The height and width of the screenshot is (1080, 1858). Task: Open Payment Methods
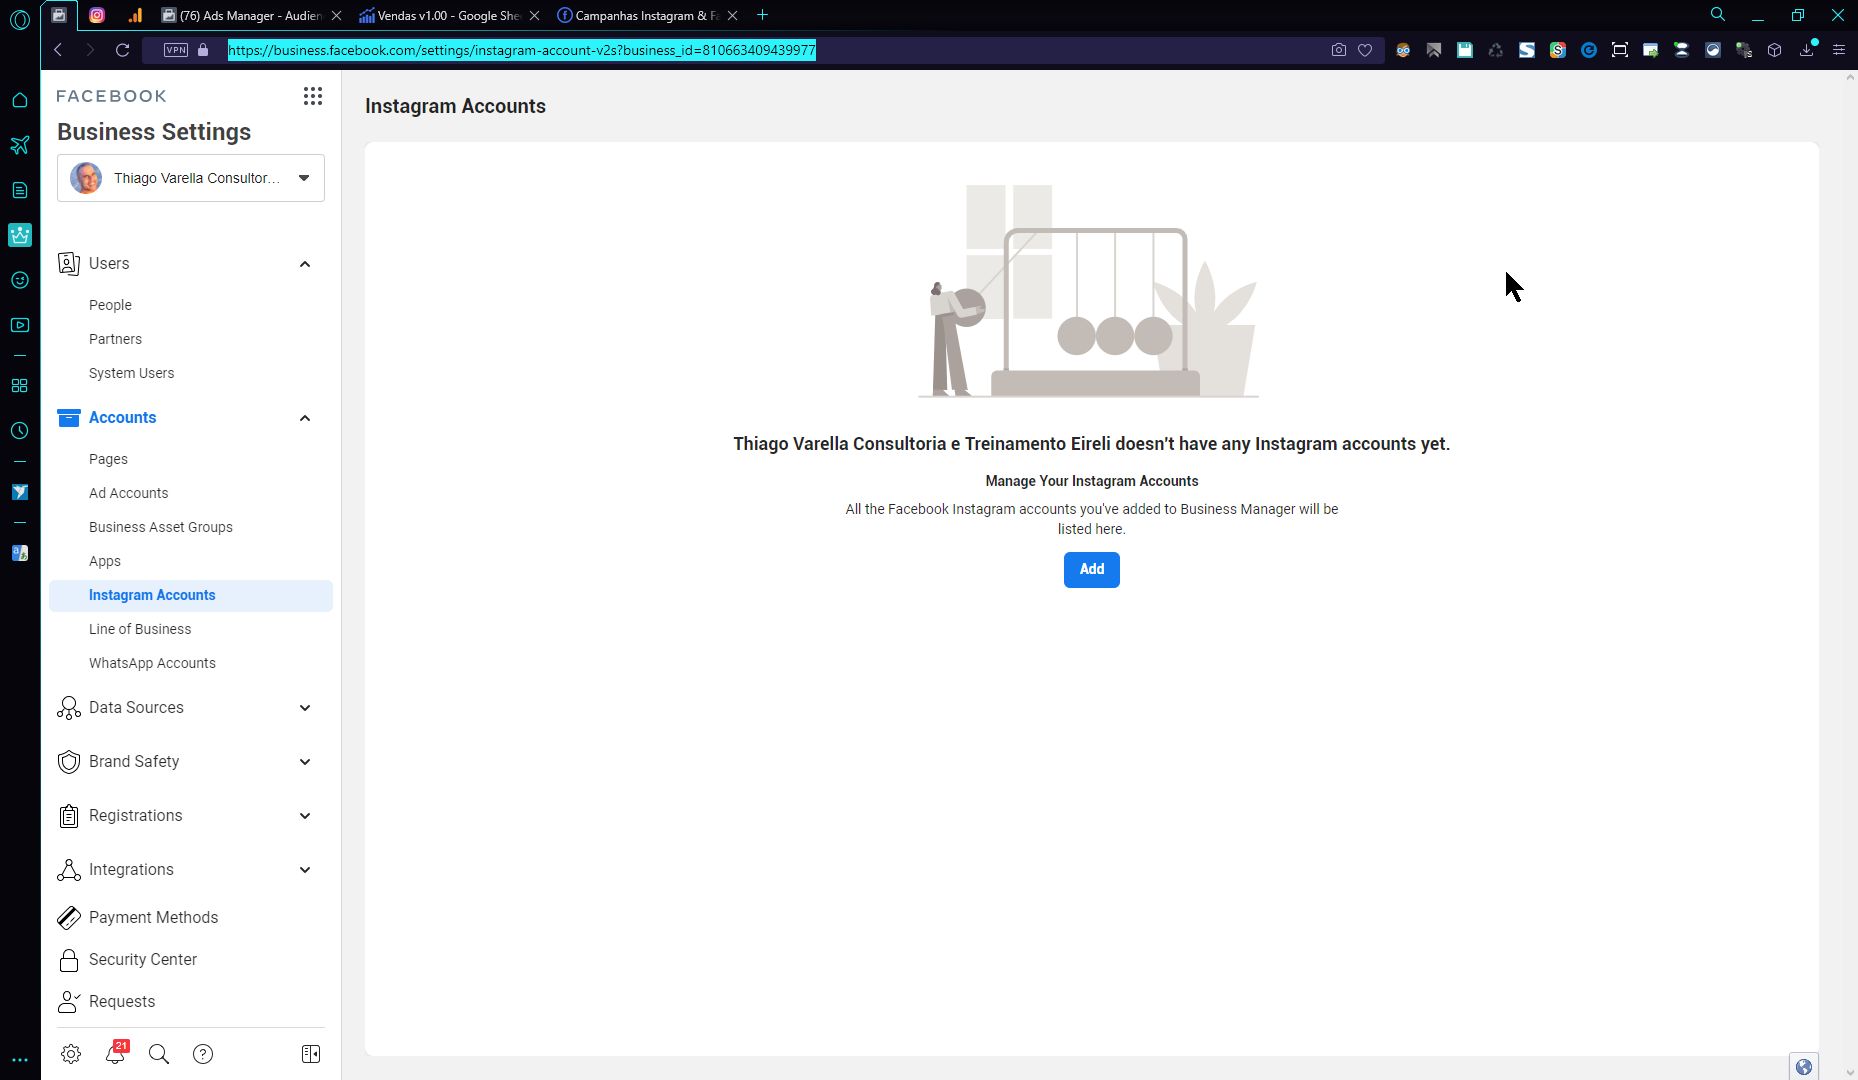click(153, 918)
